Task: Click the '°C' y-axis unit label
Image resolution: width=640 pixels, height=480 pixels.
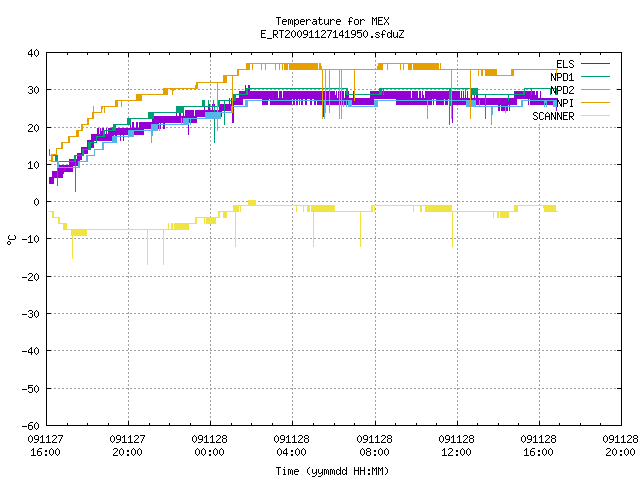Action: tap(11, 240)
